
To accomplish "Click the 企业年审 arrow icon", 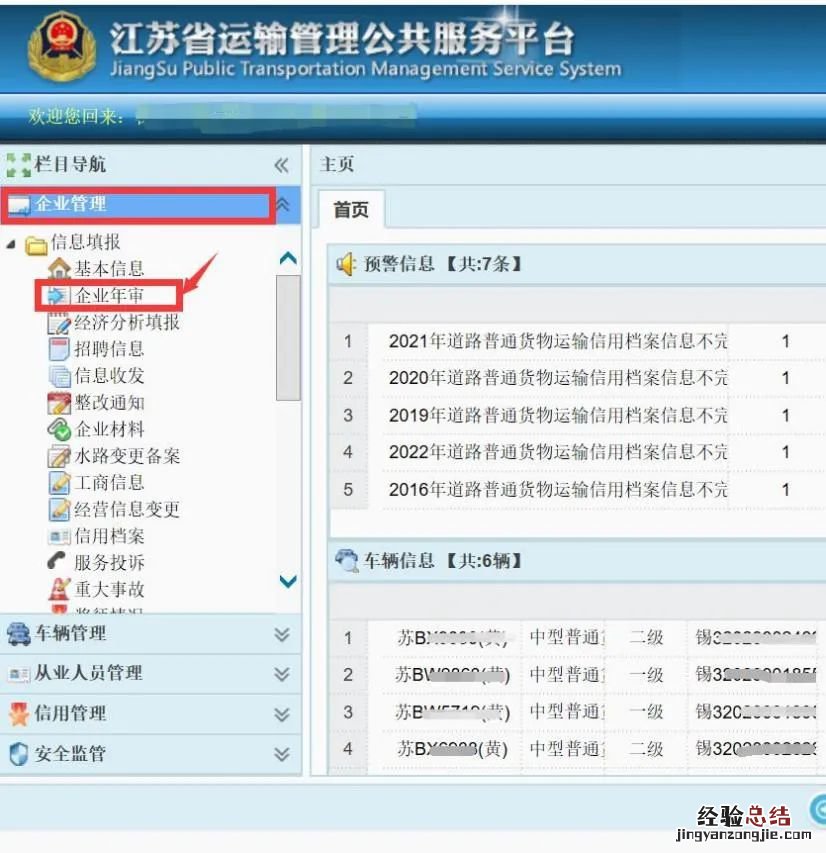I will point(58,296).
